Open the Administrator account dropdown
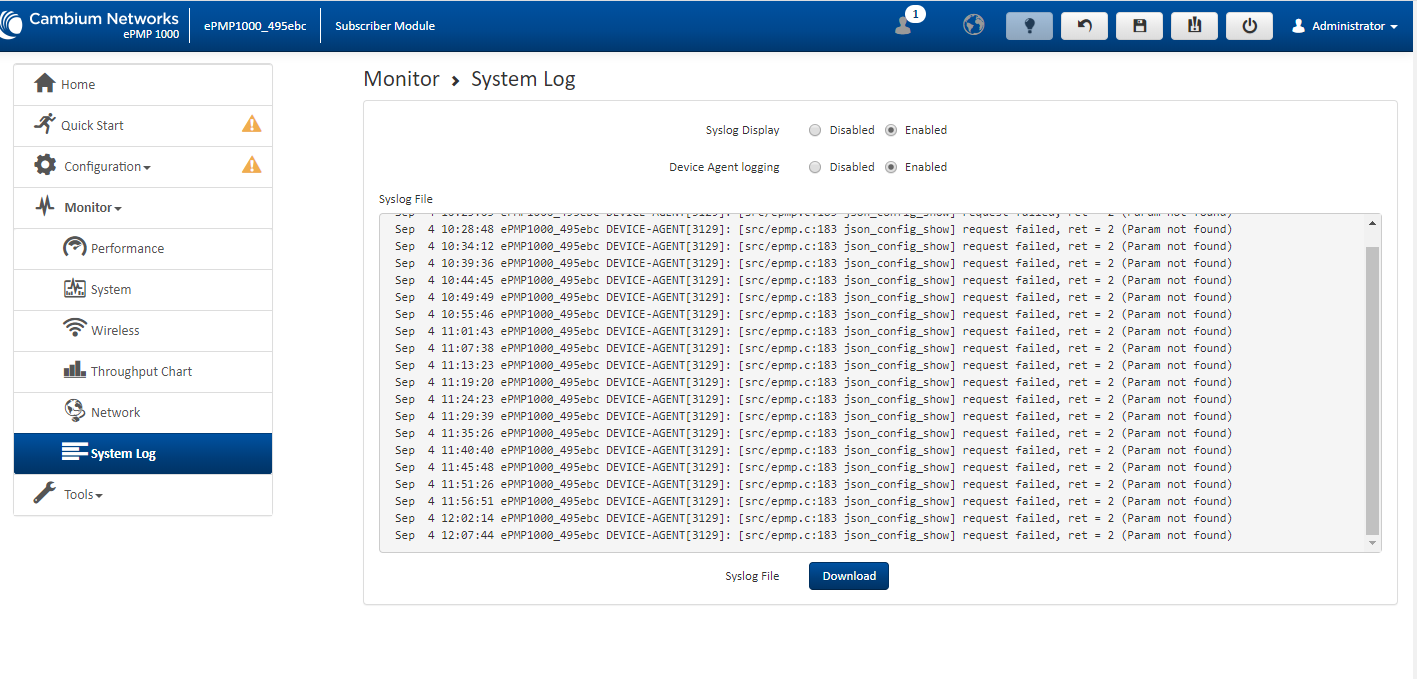1417x679 pixels. 1346,26
